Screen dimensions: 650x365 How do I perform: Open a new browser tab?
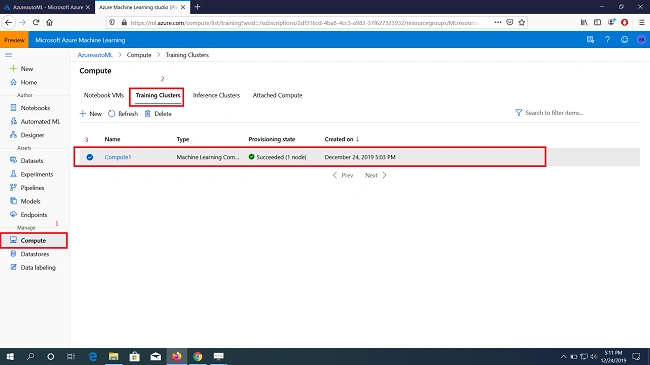(197, 7)
